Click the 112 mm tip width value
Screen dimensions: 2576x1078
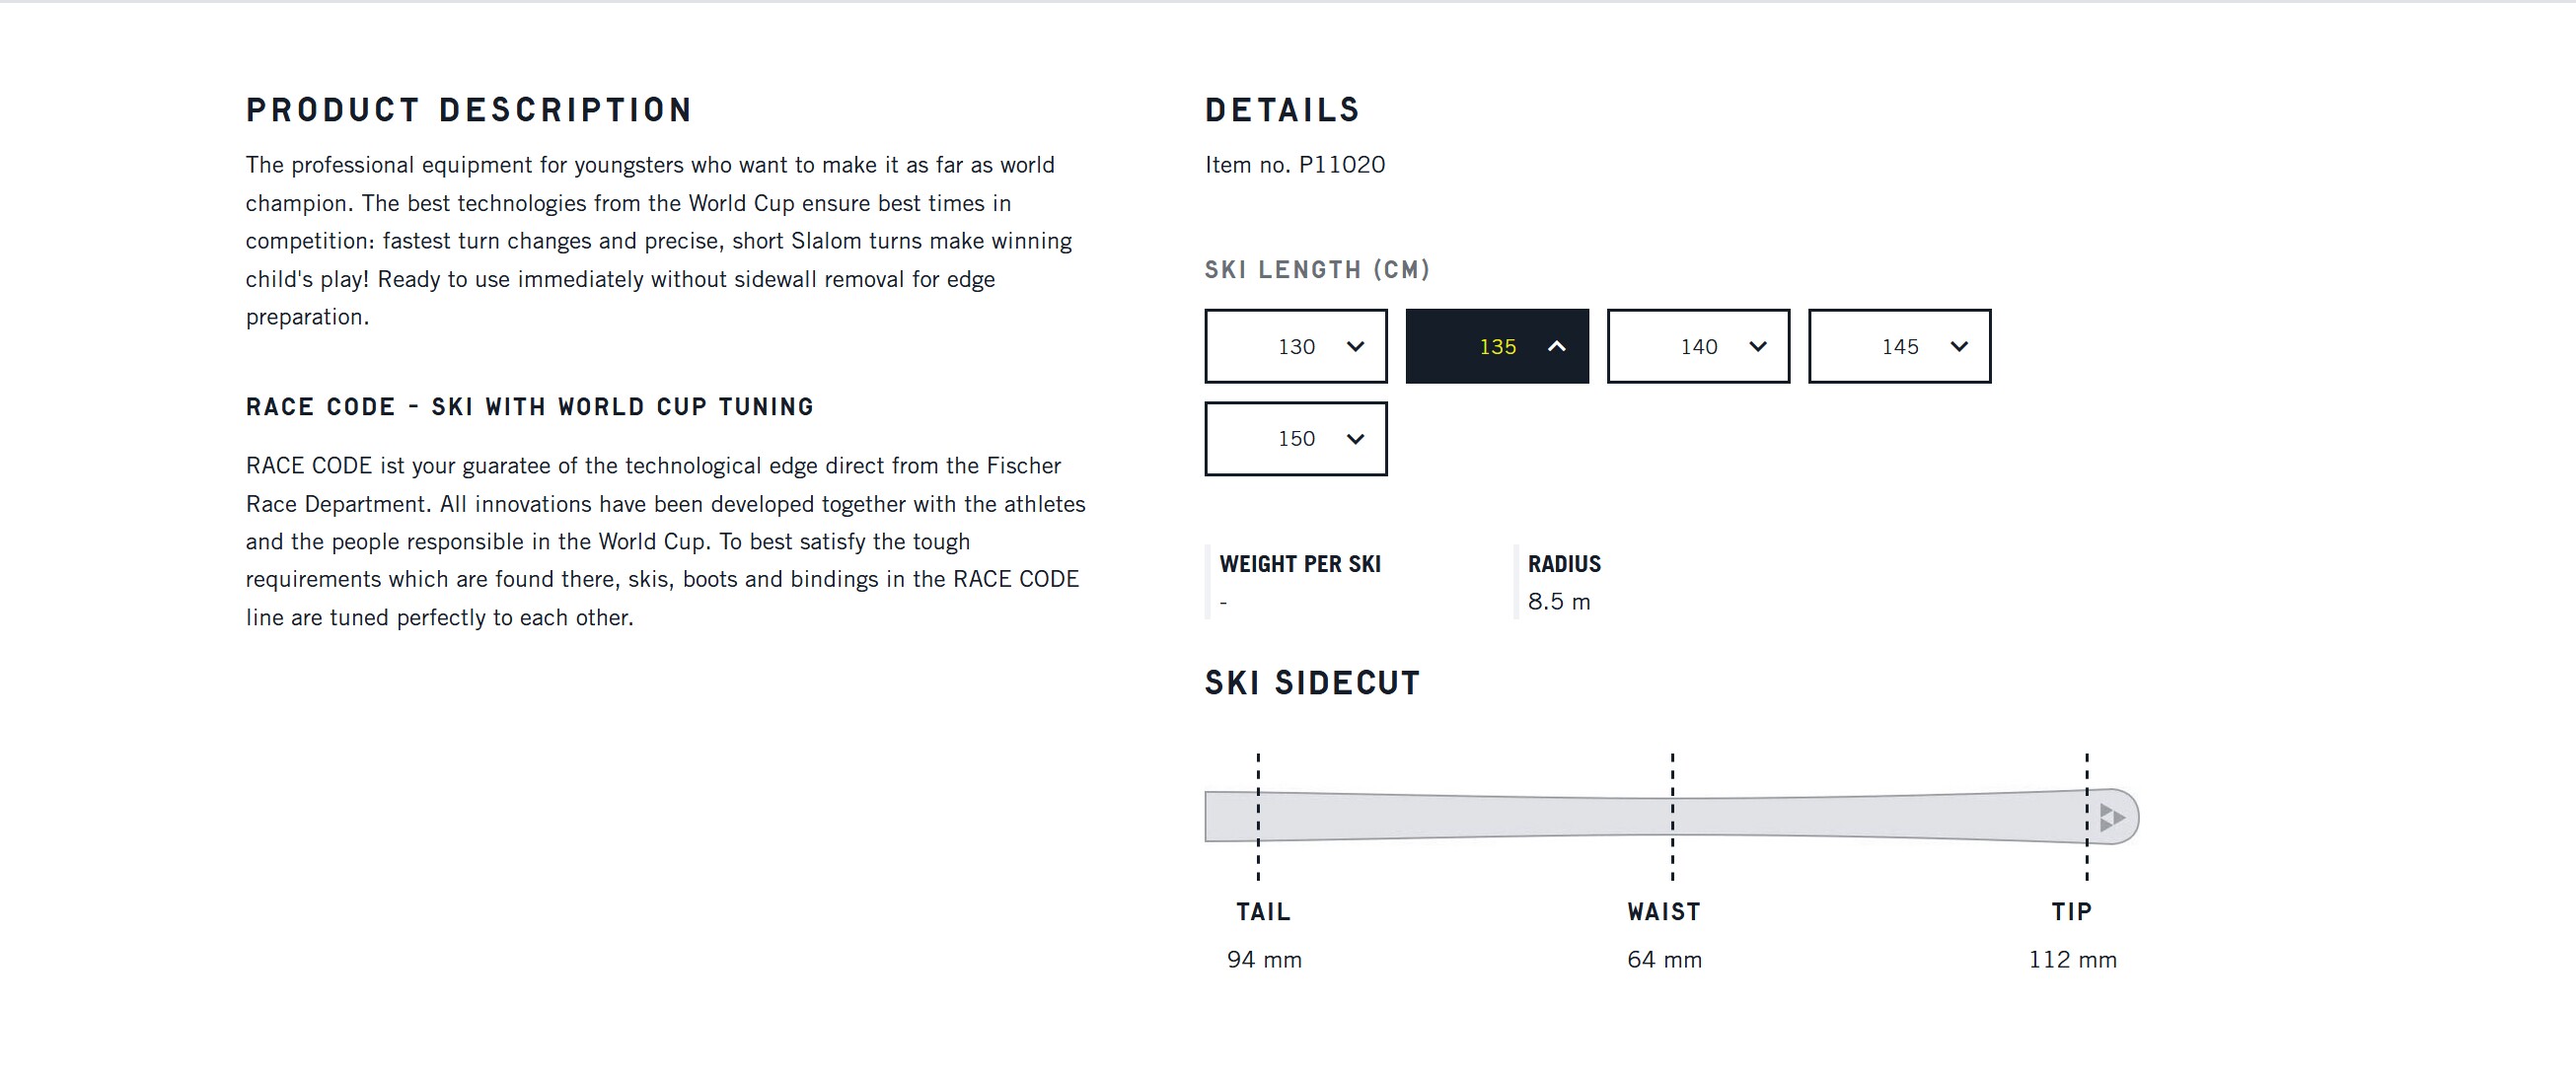[x=2072, y=960]
